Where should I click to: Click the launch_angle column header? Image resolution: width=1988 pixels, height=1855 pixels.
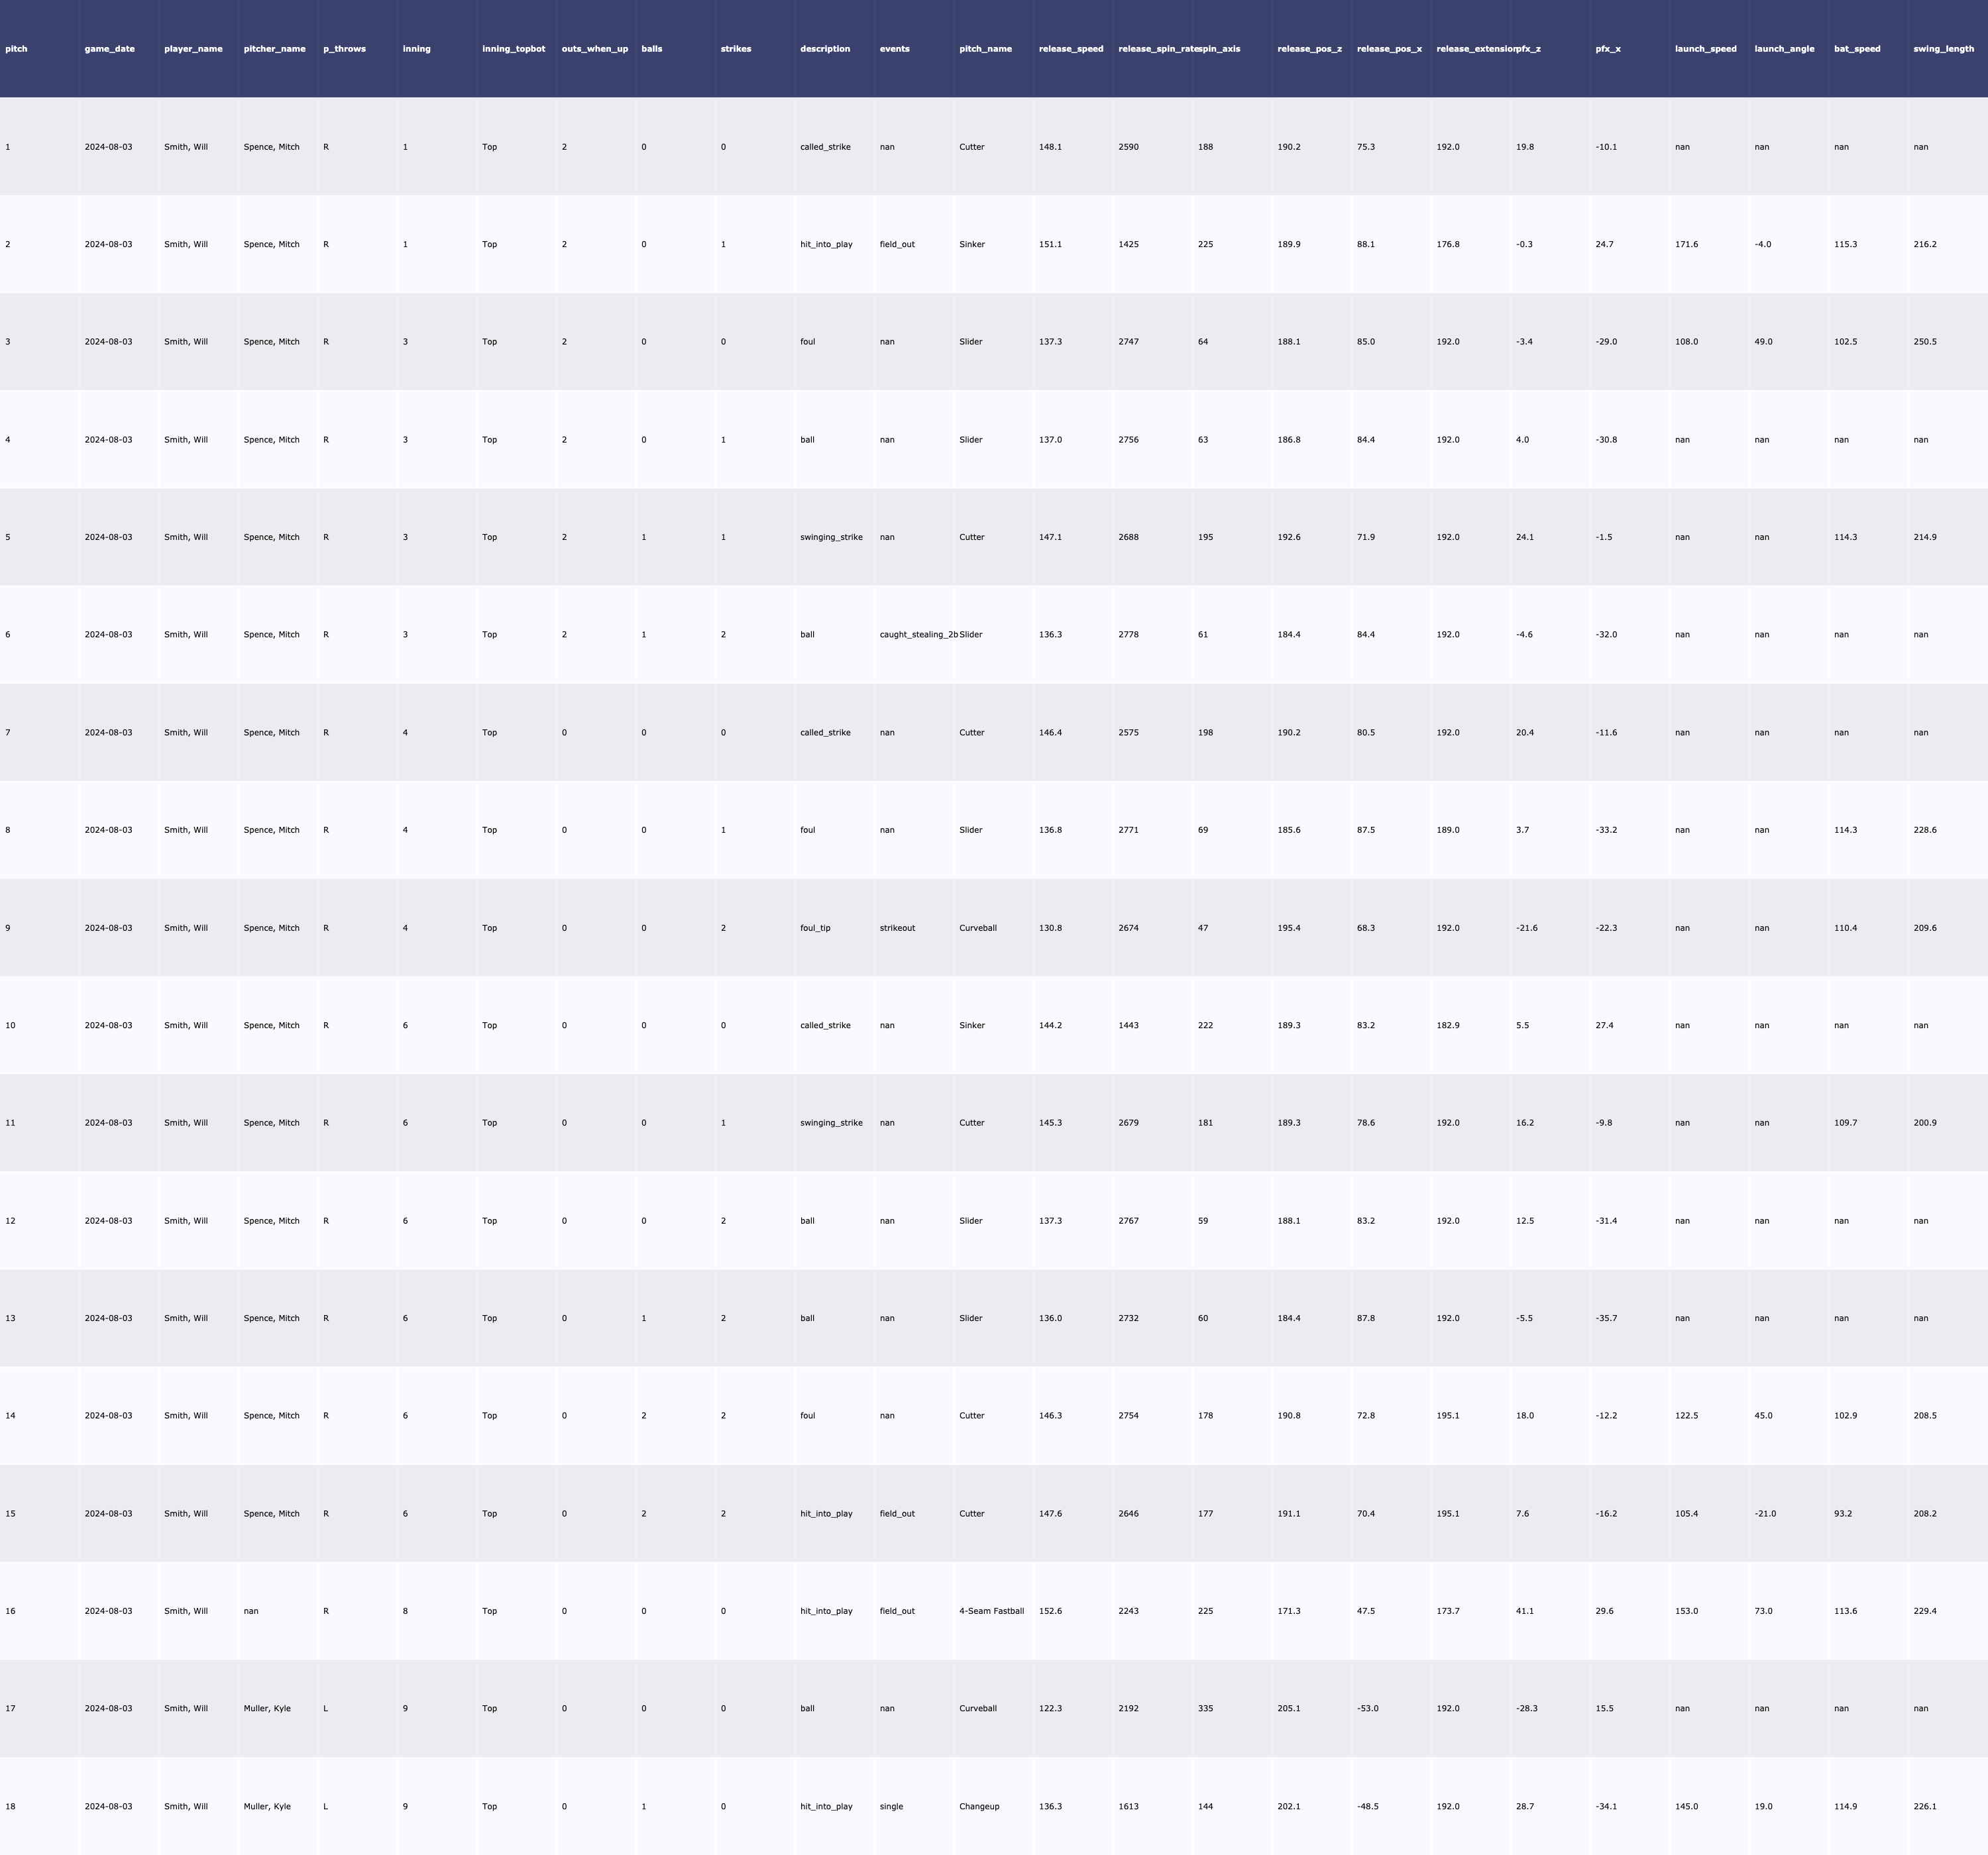1784,49
